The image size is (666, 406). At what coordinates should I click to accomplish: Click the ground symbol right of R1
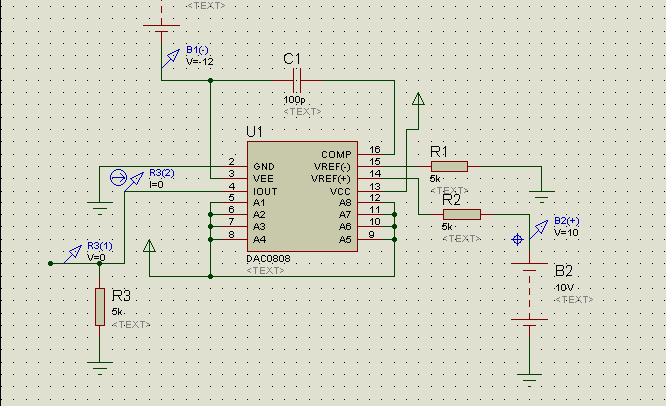point(542,196)
